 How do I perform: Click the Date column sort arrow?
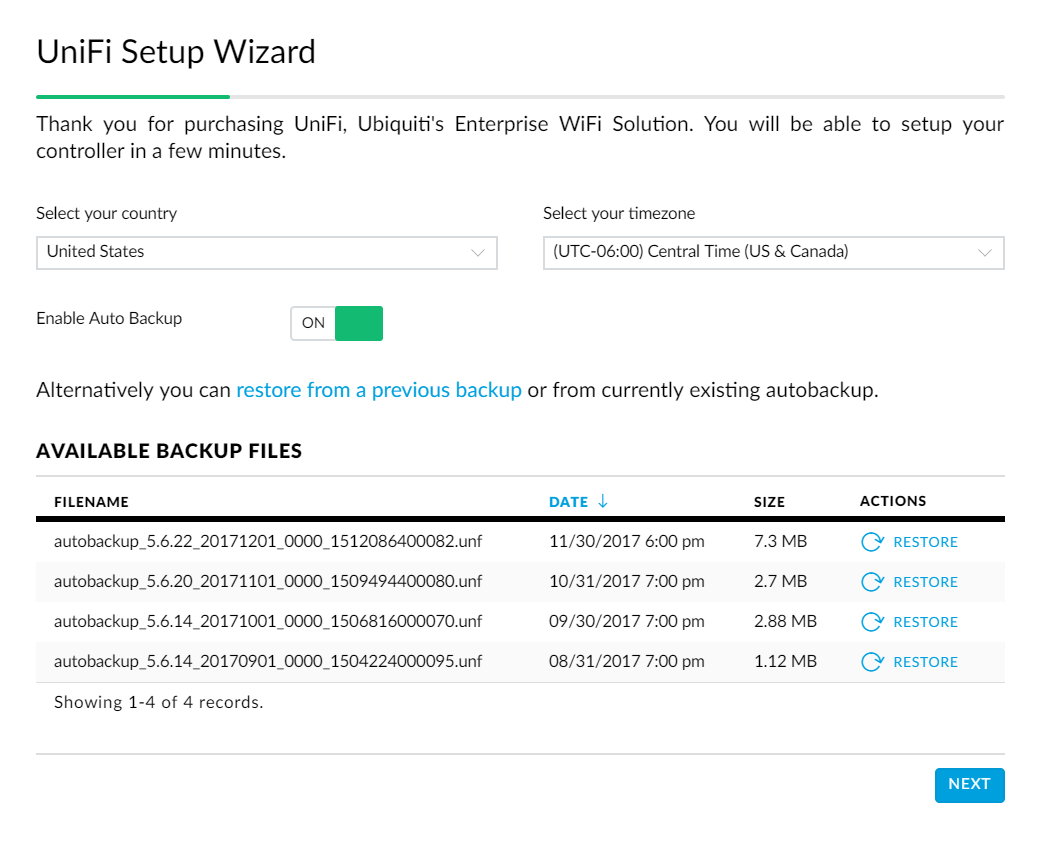point(602,502)
